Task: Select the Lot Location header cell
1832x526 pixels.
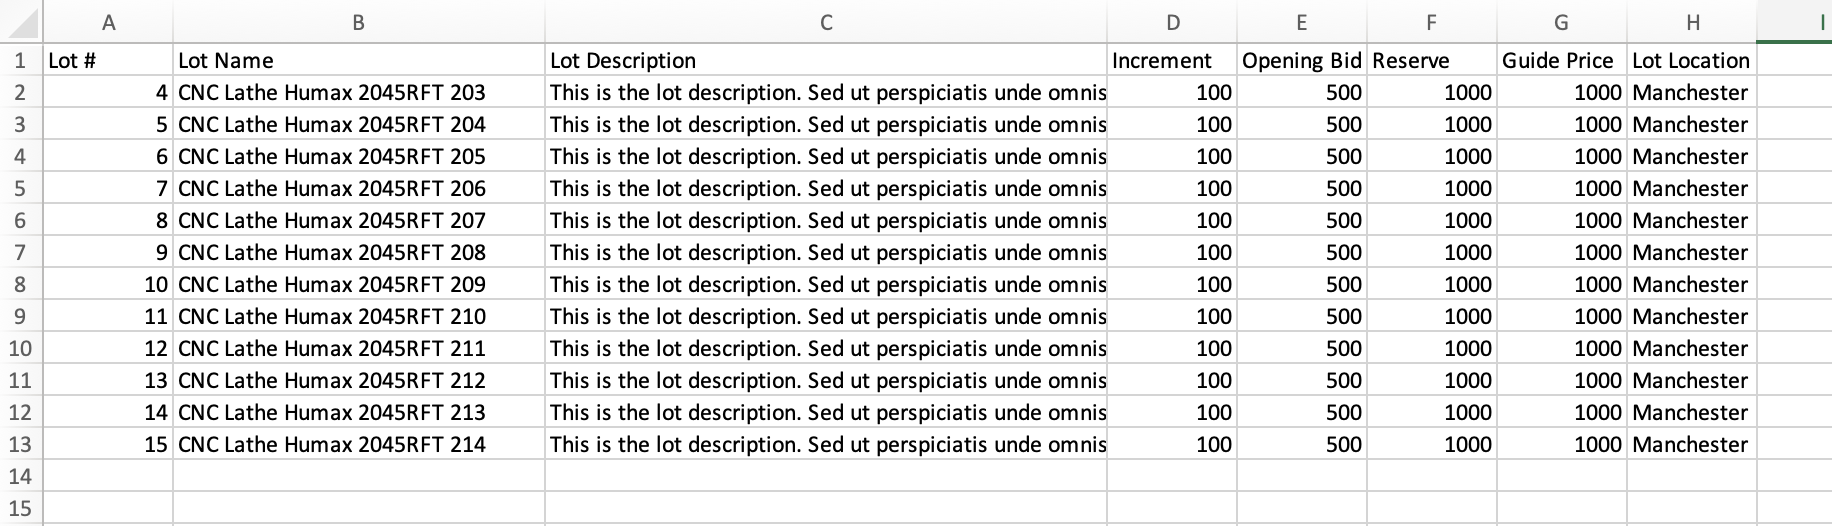Action: pyautogui.click(x=1692, y=61)
